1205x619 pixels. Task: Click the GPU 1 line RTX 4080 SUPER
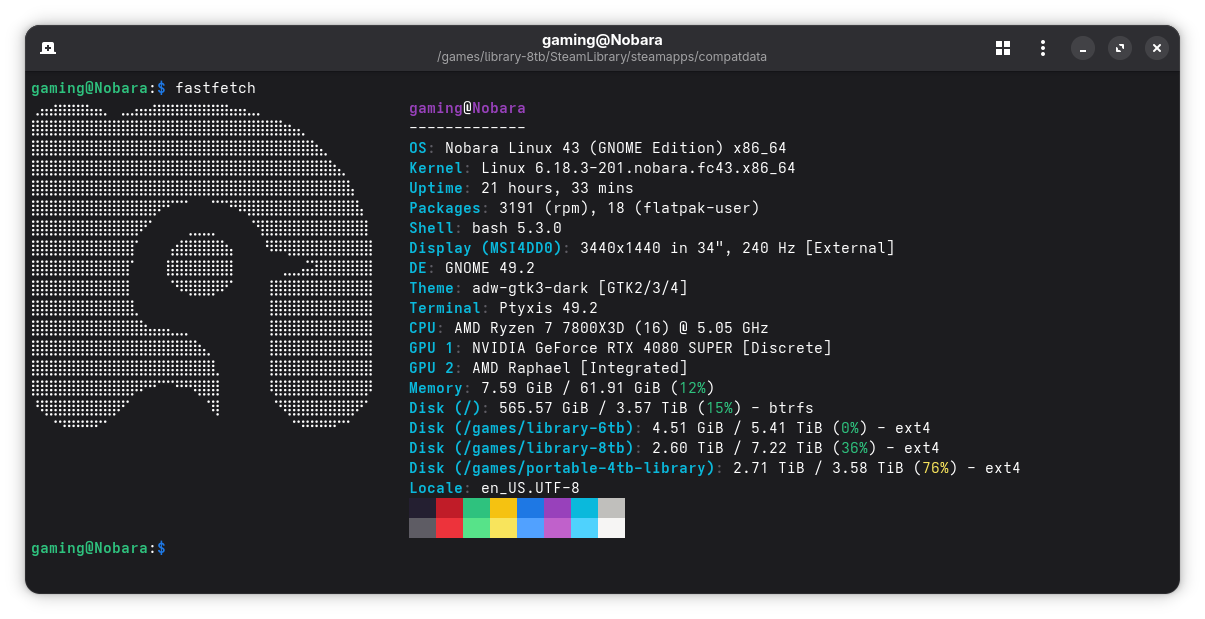(x=620, y=348)
